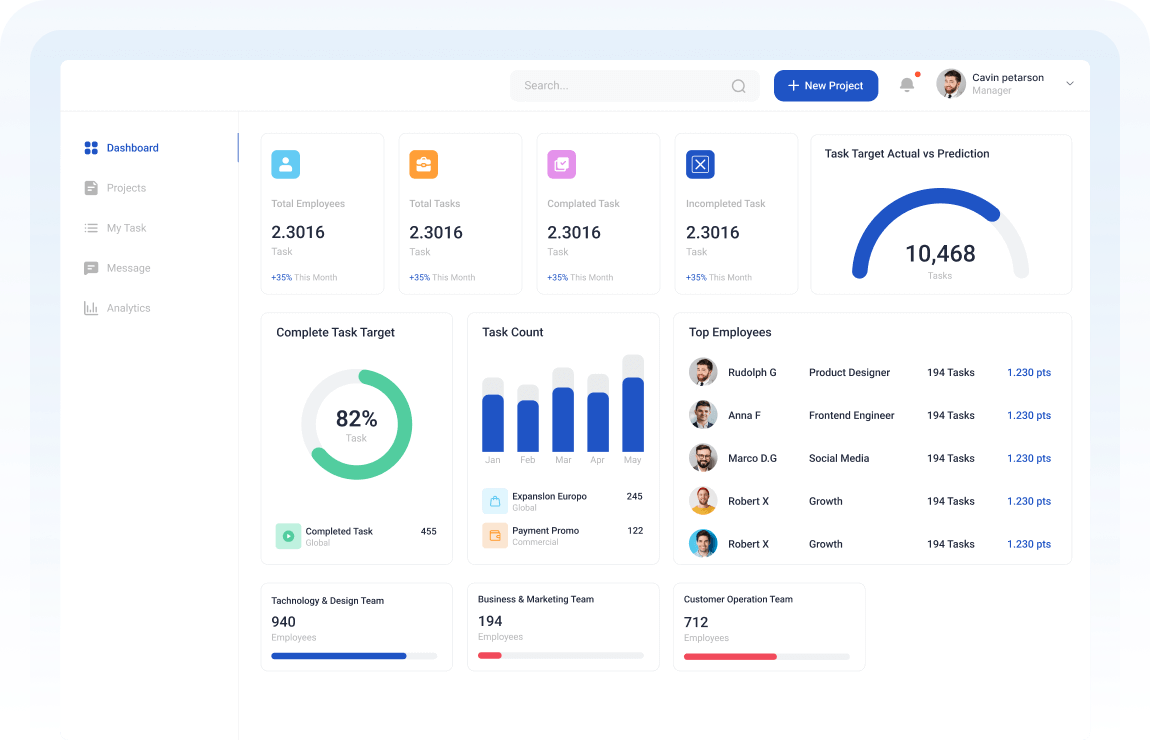Click the search magnifier icon
The image size is (1150, 740).
coord(738,86)
